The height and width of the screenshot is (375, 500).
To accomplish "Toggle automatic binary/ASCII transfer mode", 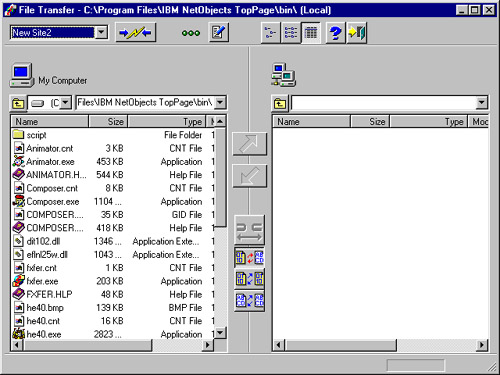I will pos(249,257).
